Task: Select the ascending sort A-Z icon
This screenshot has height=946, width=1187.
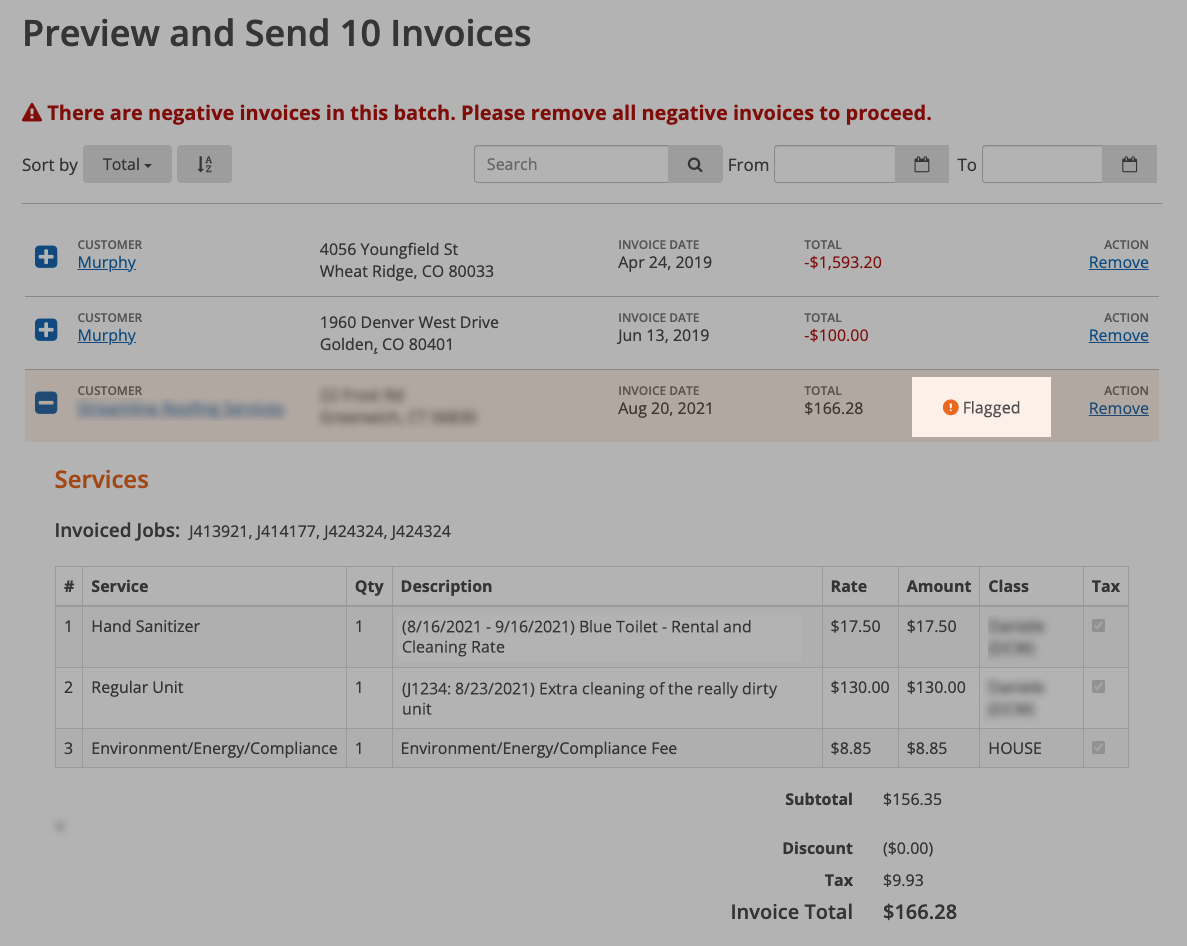Action: click(204, 164)
